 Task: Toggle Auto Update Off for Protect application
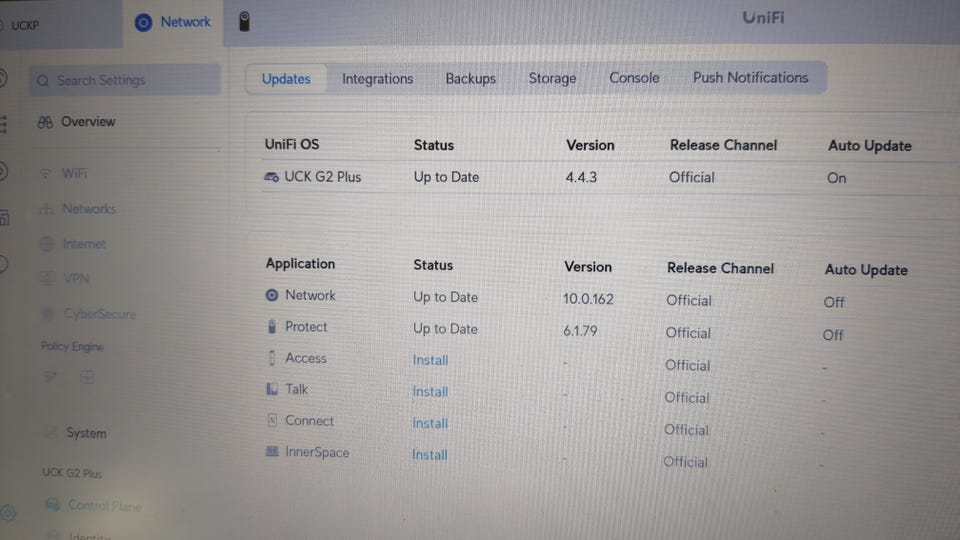tap(833, 335)
